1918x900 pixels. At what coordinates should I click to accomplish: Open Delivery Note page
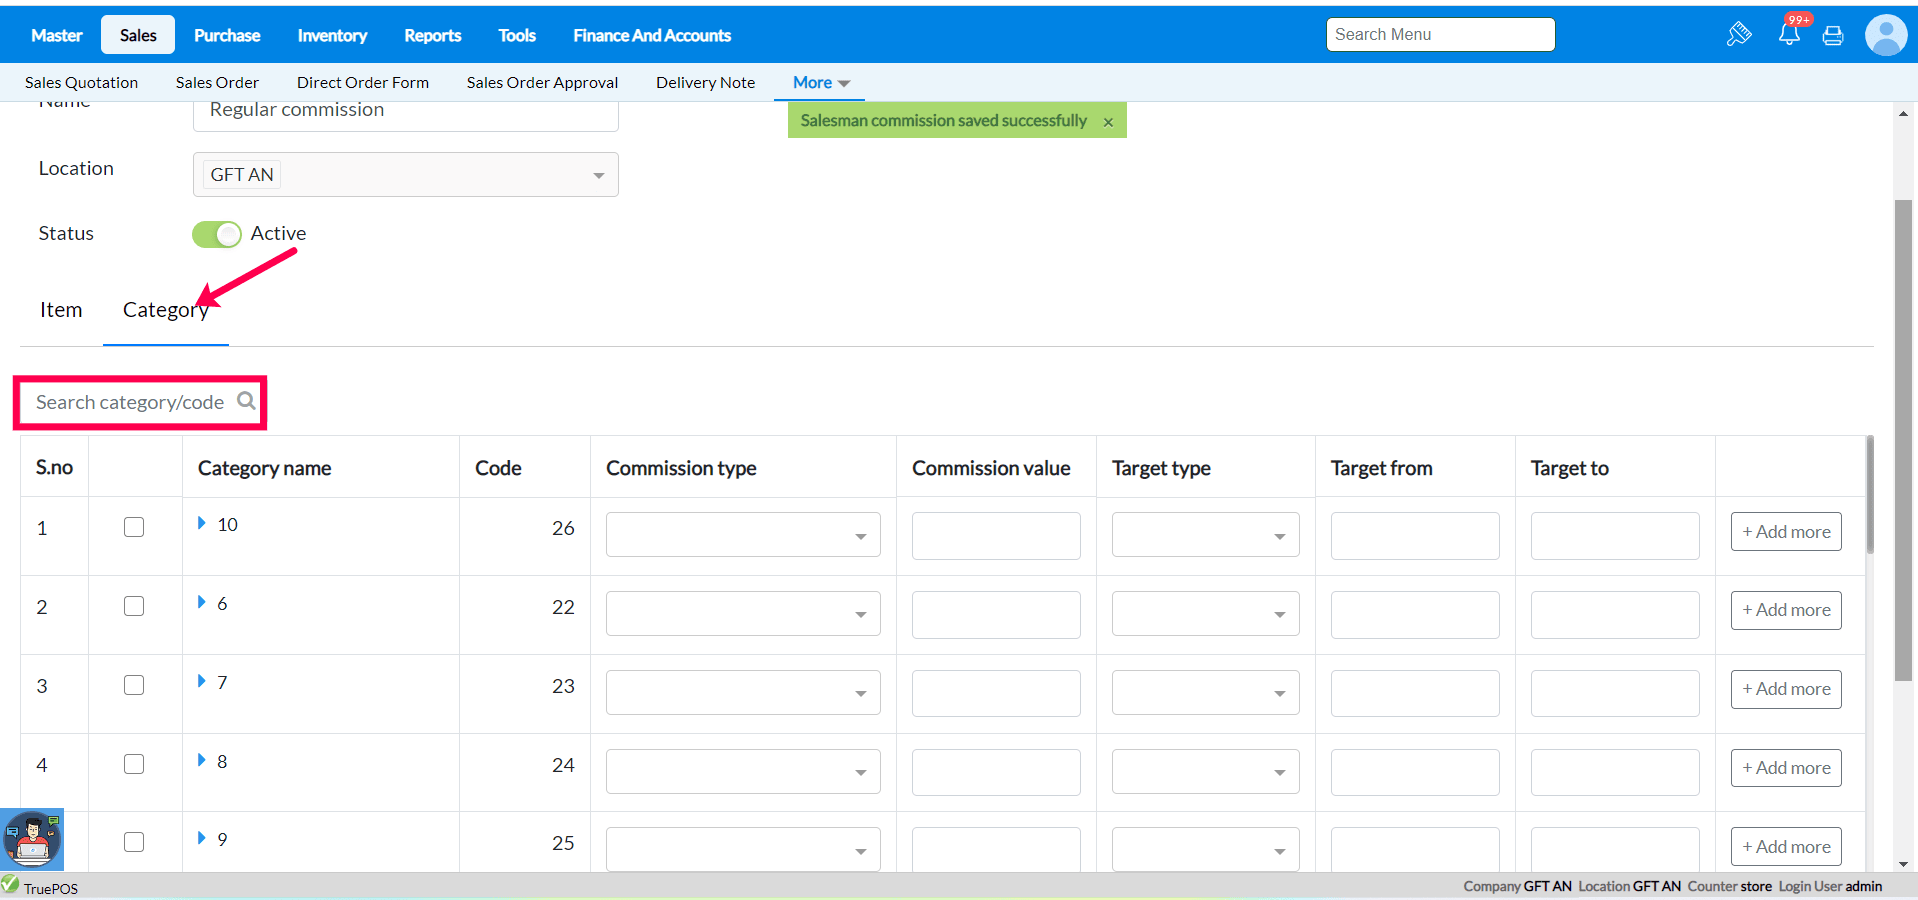(705, 83)
